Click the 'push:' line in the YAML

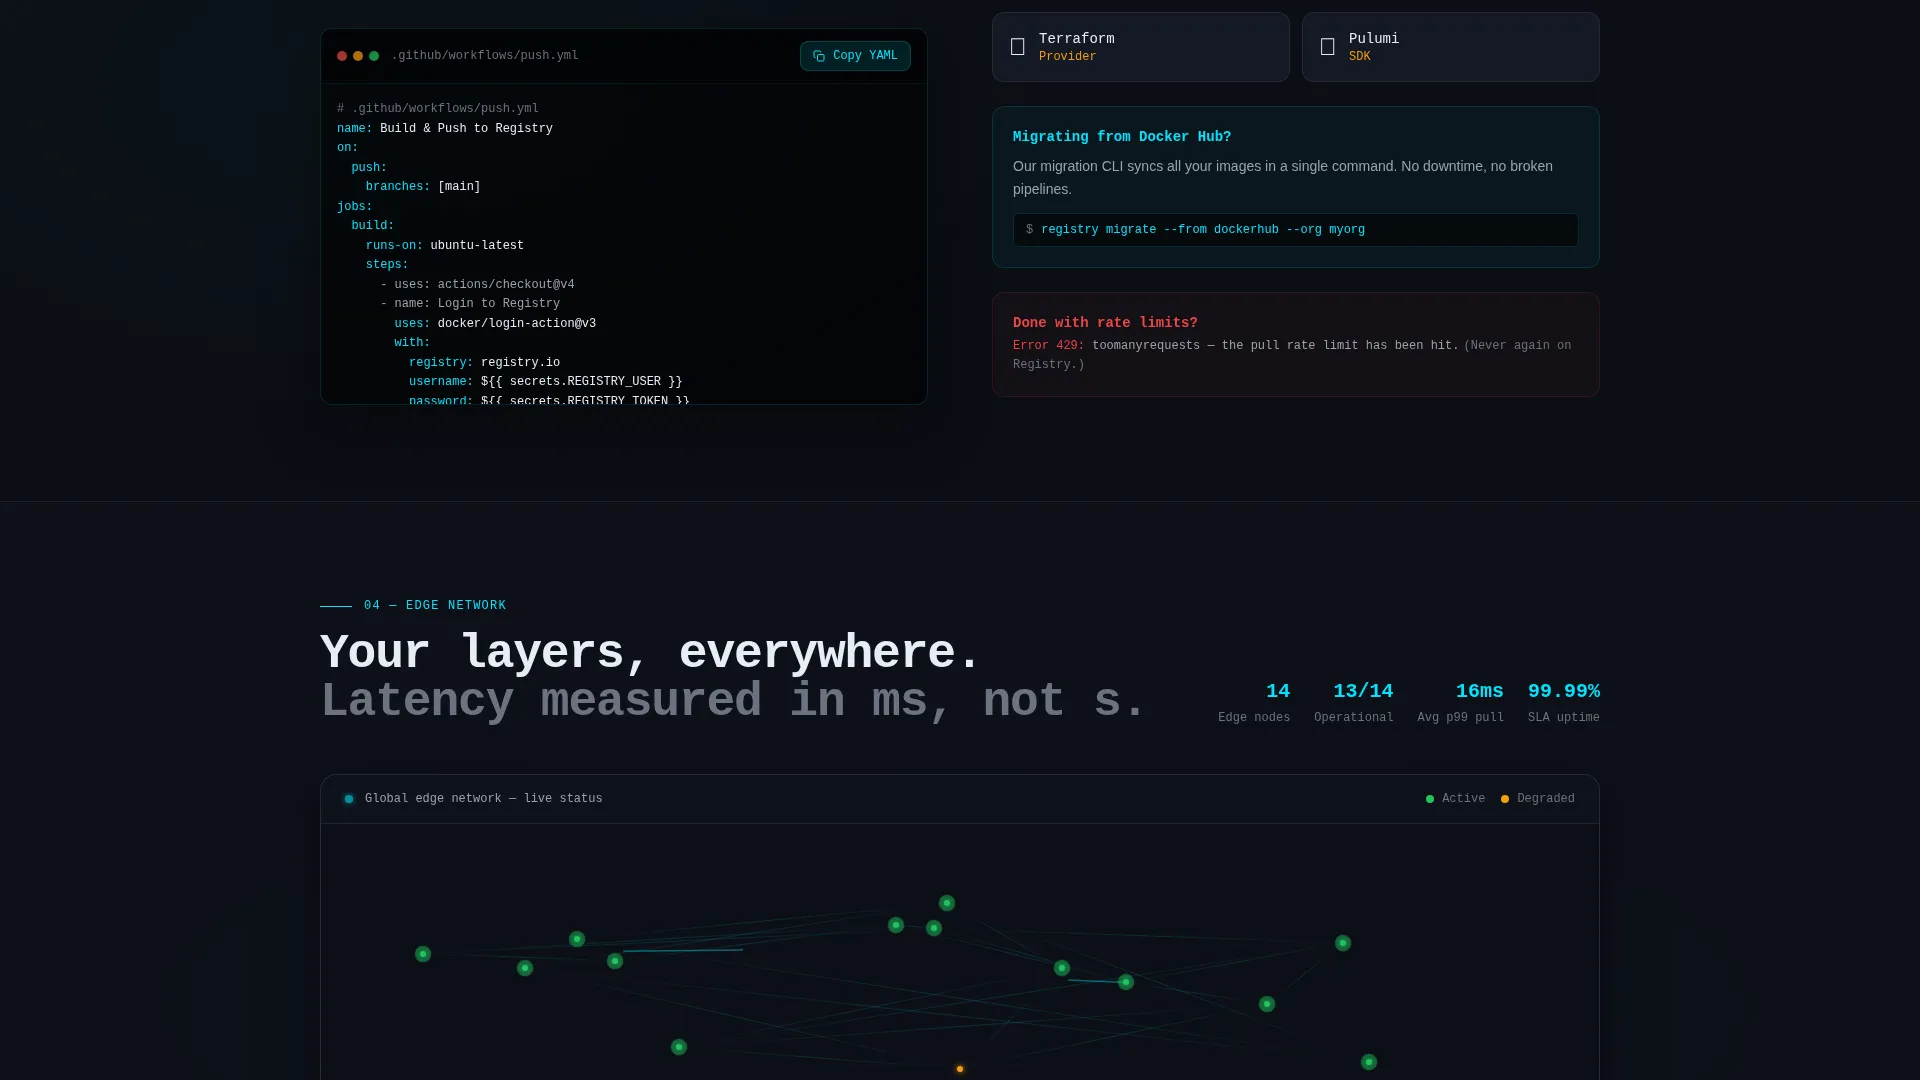(369, 168)
